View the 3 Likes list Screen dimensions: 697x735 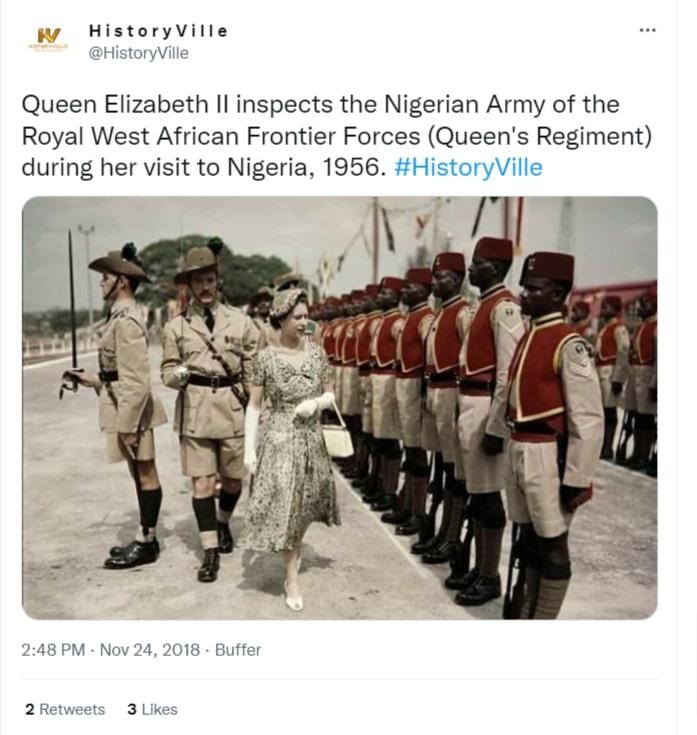pyautogui.click(x=152, y=709)
